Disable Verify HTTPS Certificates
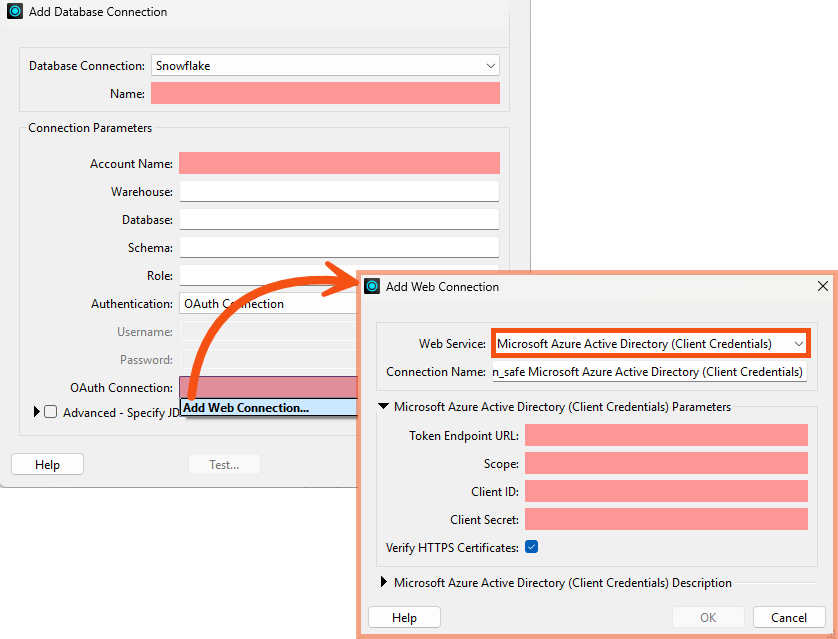838x639 pixels. click(x=531, y=547)
